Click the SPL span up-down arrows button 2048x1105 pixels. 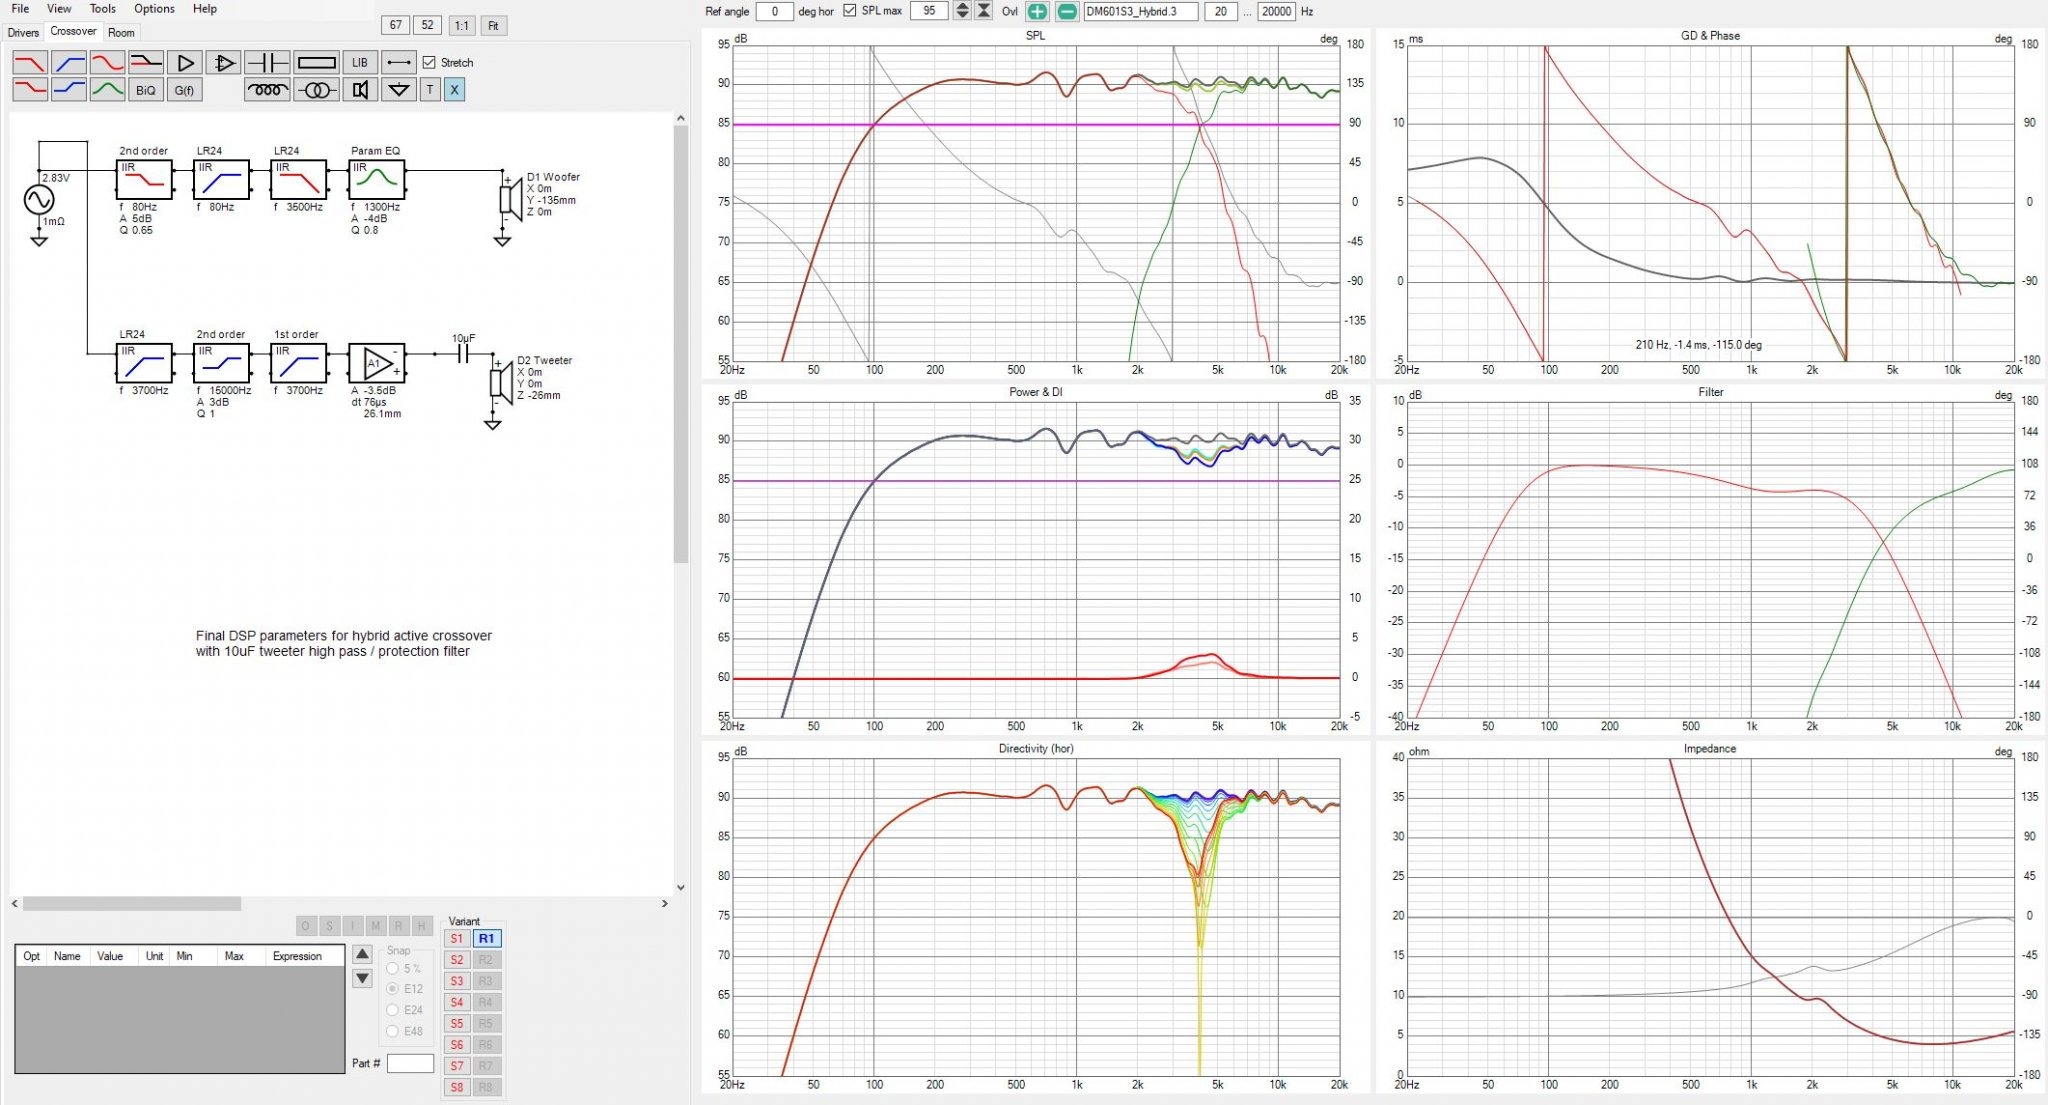(962, 11)
